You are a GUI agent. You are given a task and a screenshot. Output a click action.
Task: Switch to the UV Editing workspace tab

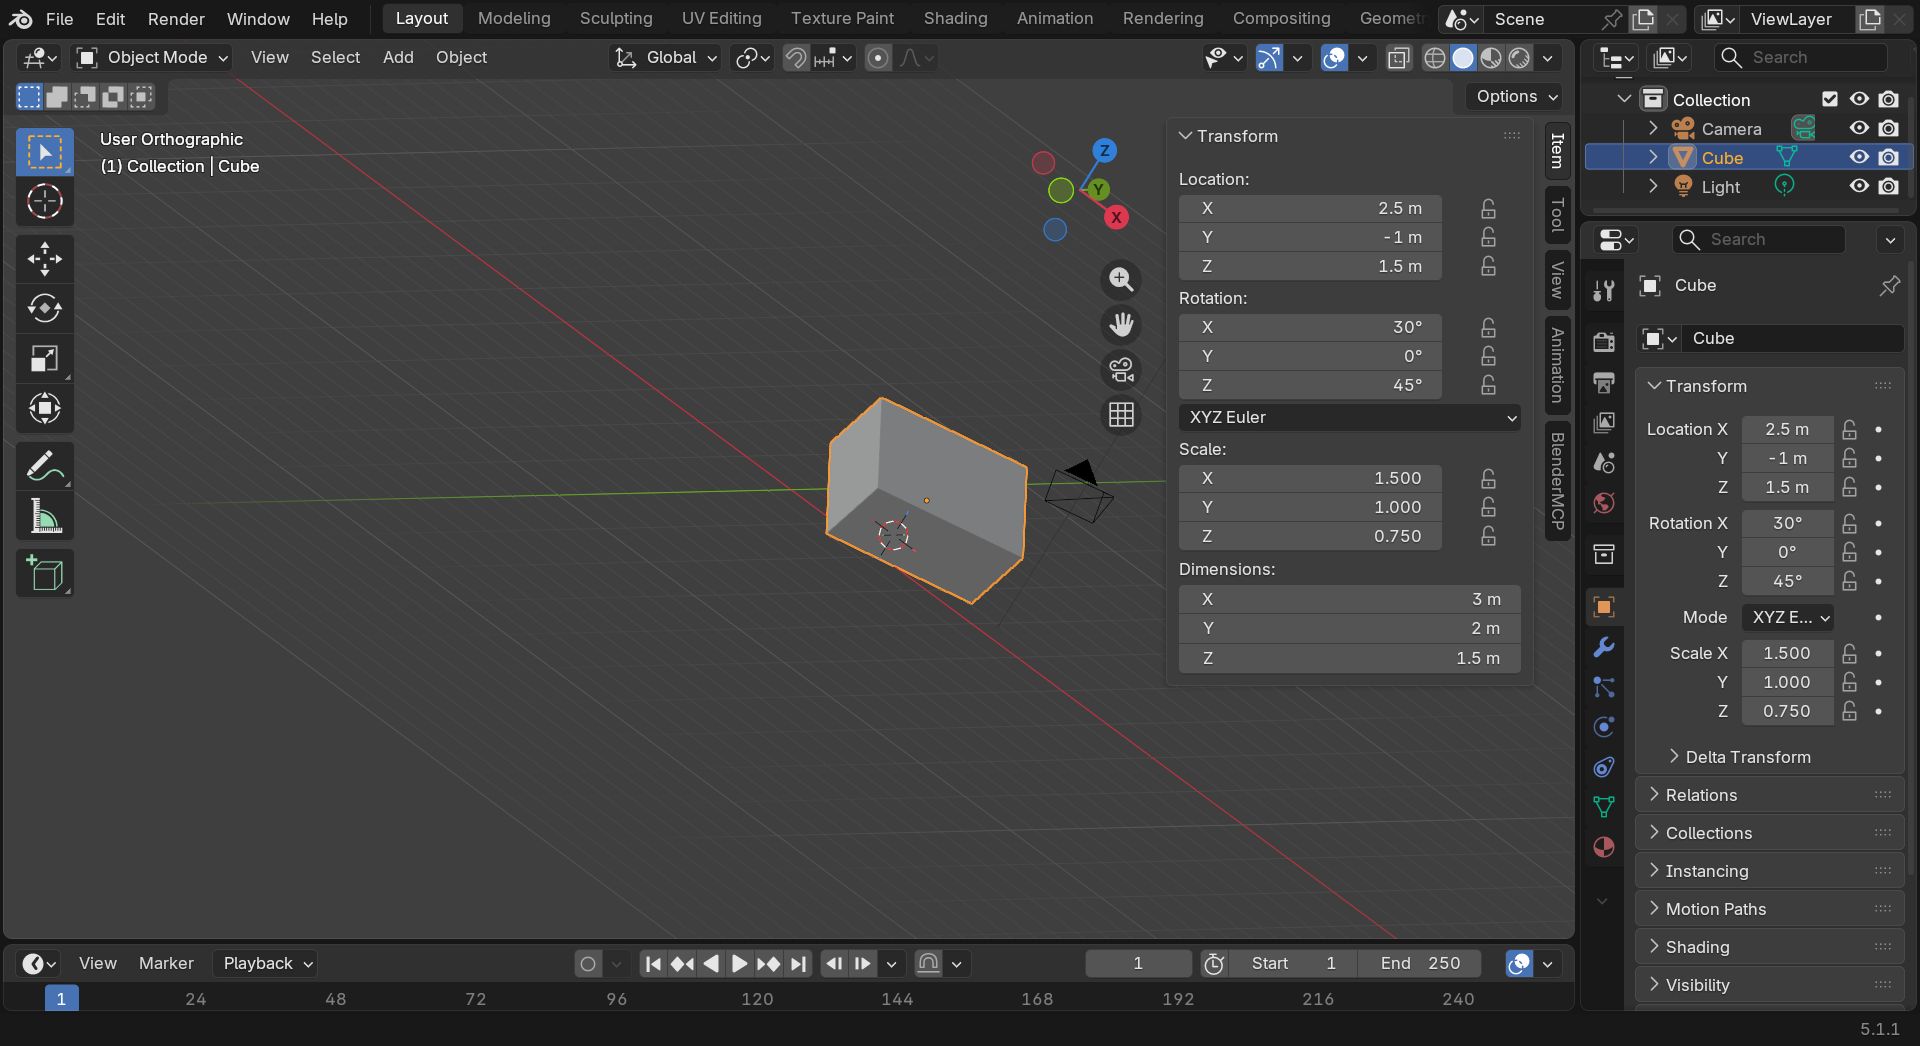point(721,18)
